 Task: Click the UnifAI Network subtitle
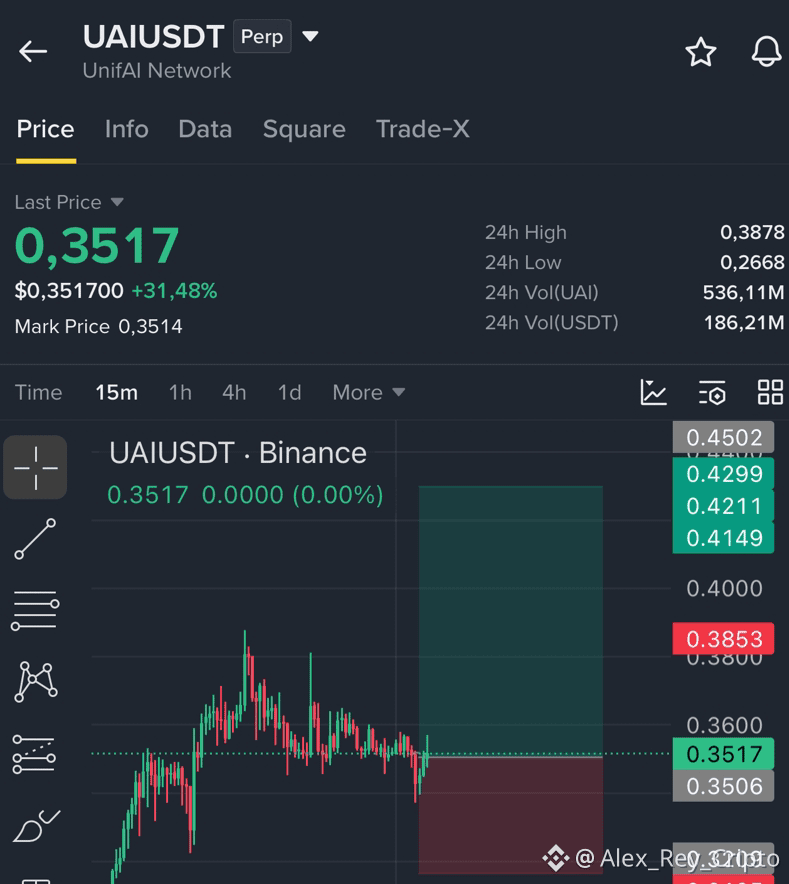[x=157, y=71]
